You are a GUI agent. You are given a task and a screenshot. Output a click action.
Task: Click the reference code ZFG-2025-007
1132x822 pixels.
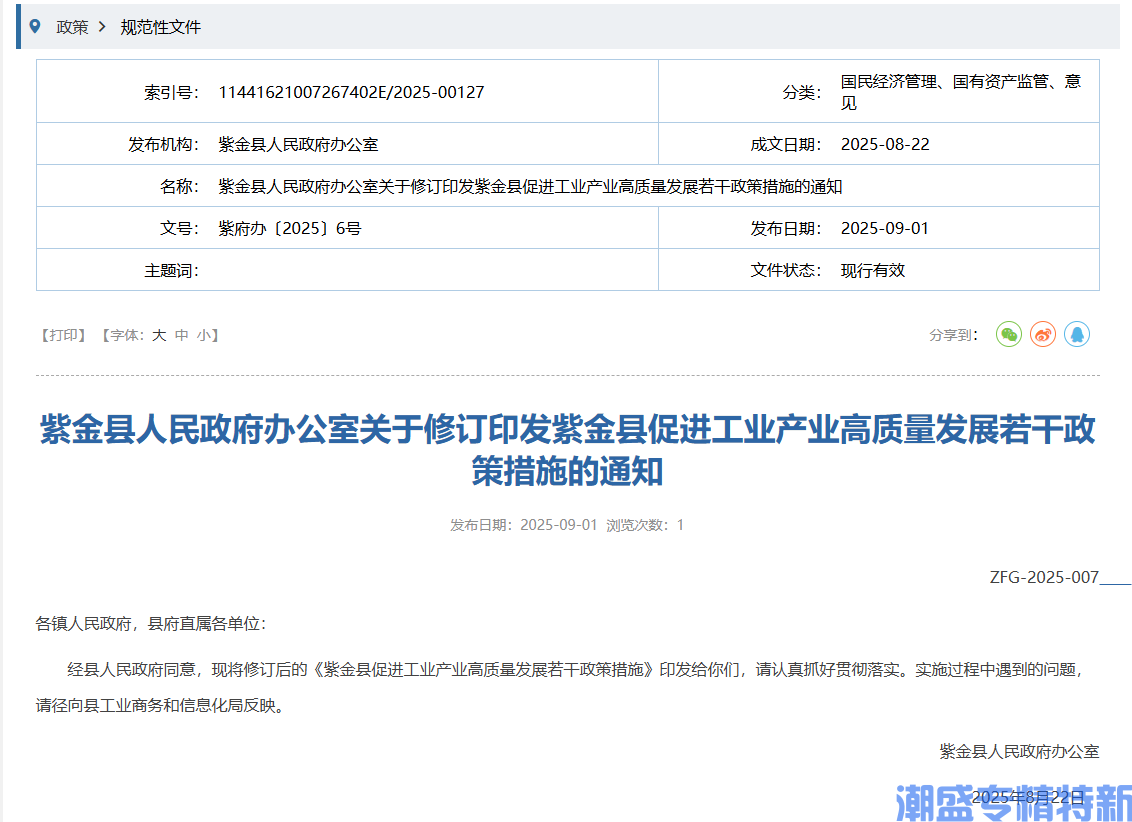1044,577
